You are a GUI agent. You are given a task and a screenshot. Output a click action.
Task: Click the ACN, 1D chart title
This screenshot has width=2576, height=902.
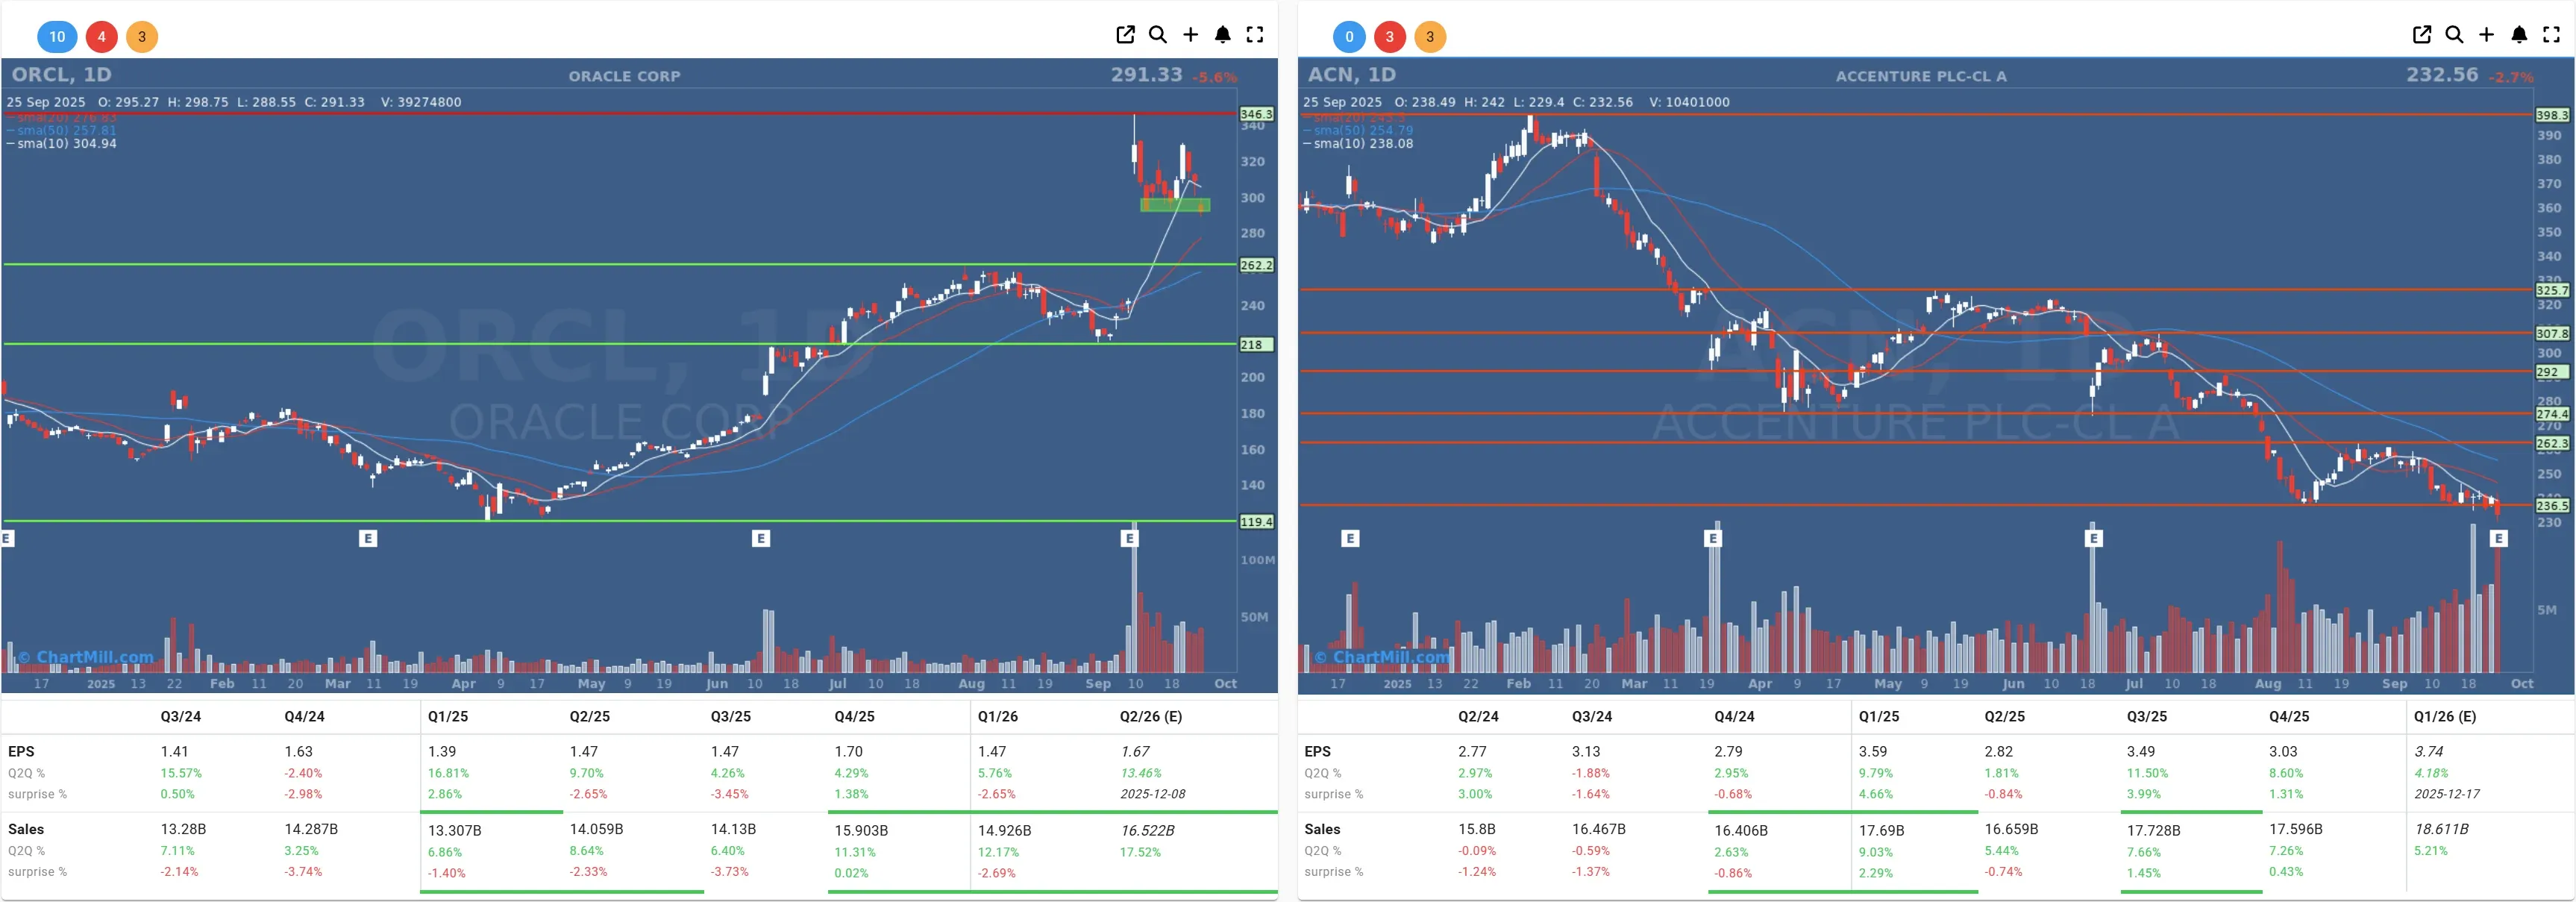coord(1352,74)
